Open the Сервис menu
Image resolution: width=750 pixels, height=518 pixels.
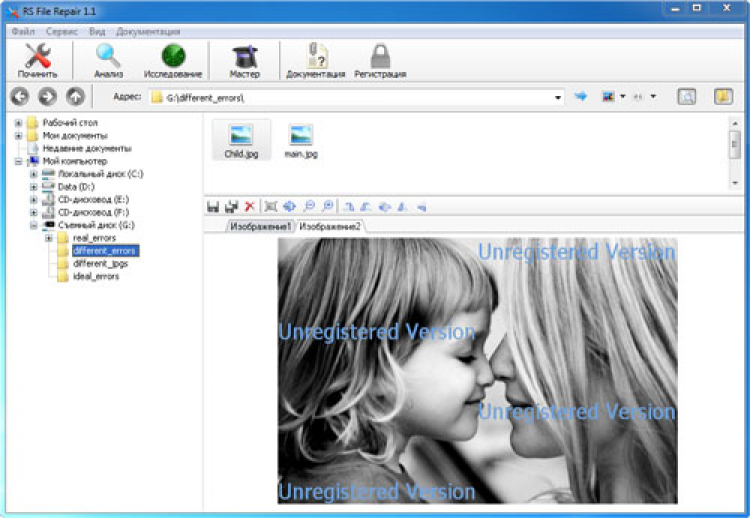(x=62, y=32)
